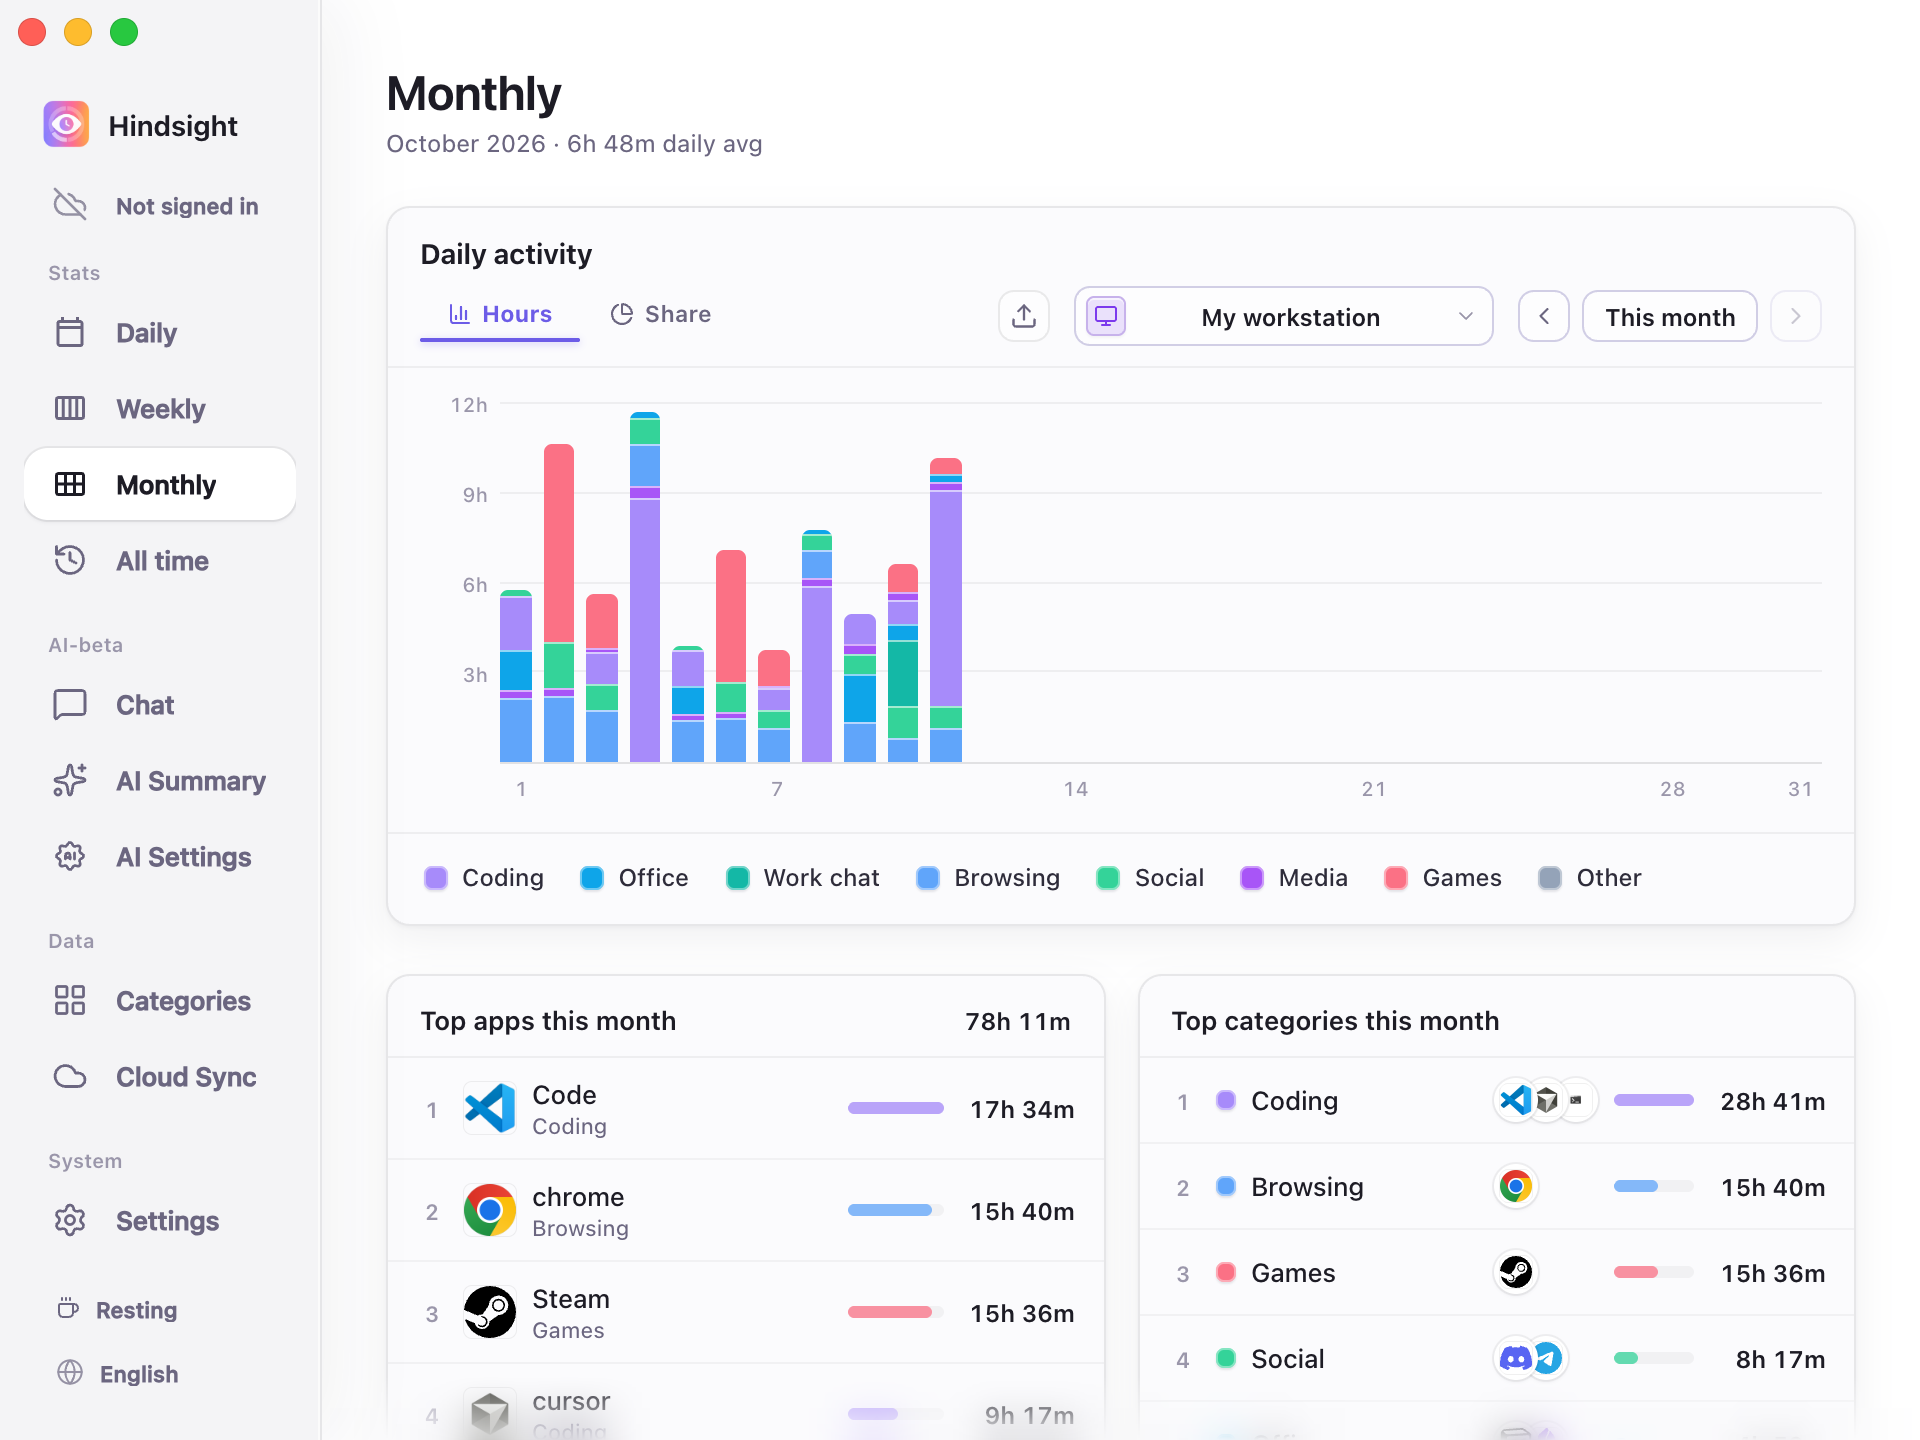Click the next month right chevron
The width and height of the screenshot is (1920, 1440).
pyautogui.click(x=1796, y=316)
